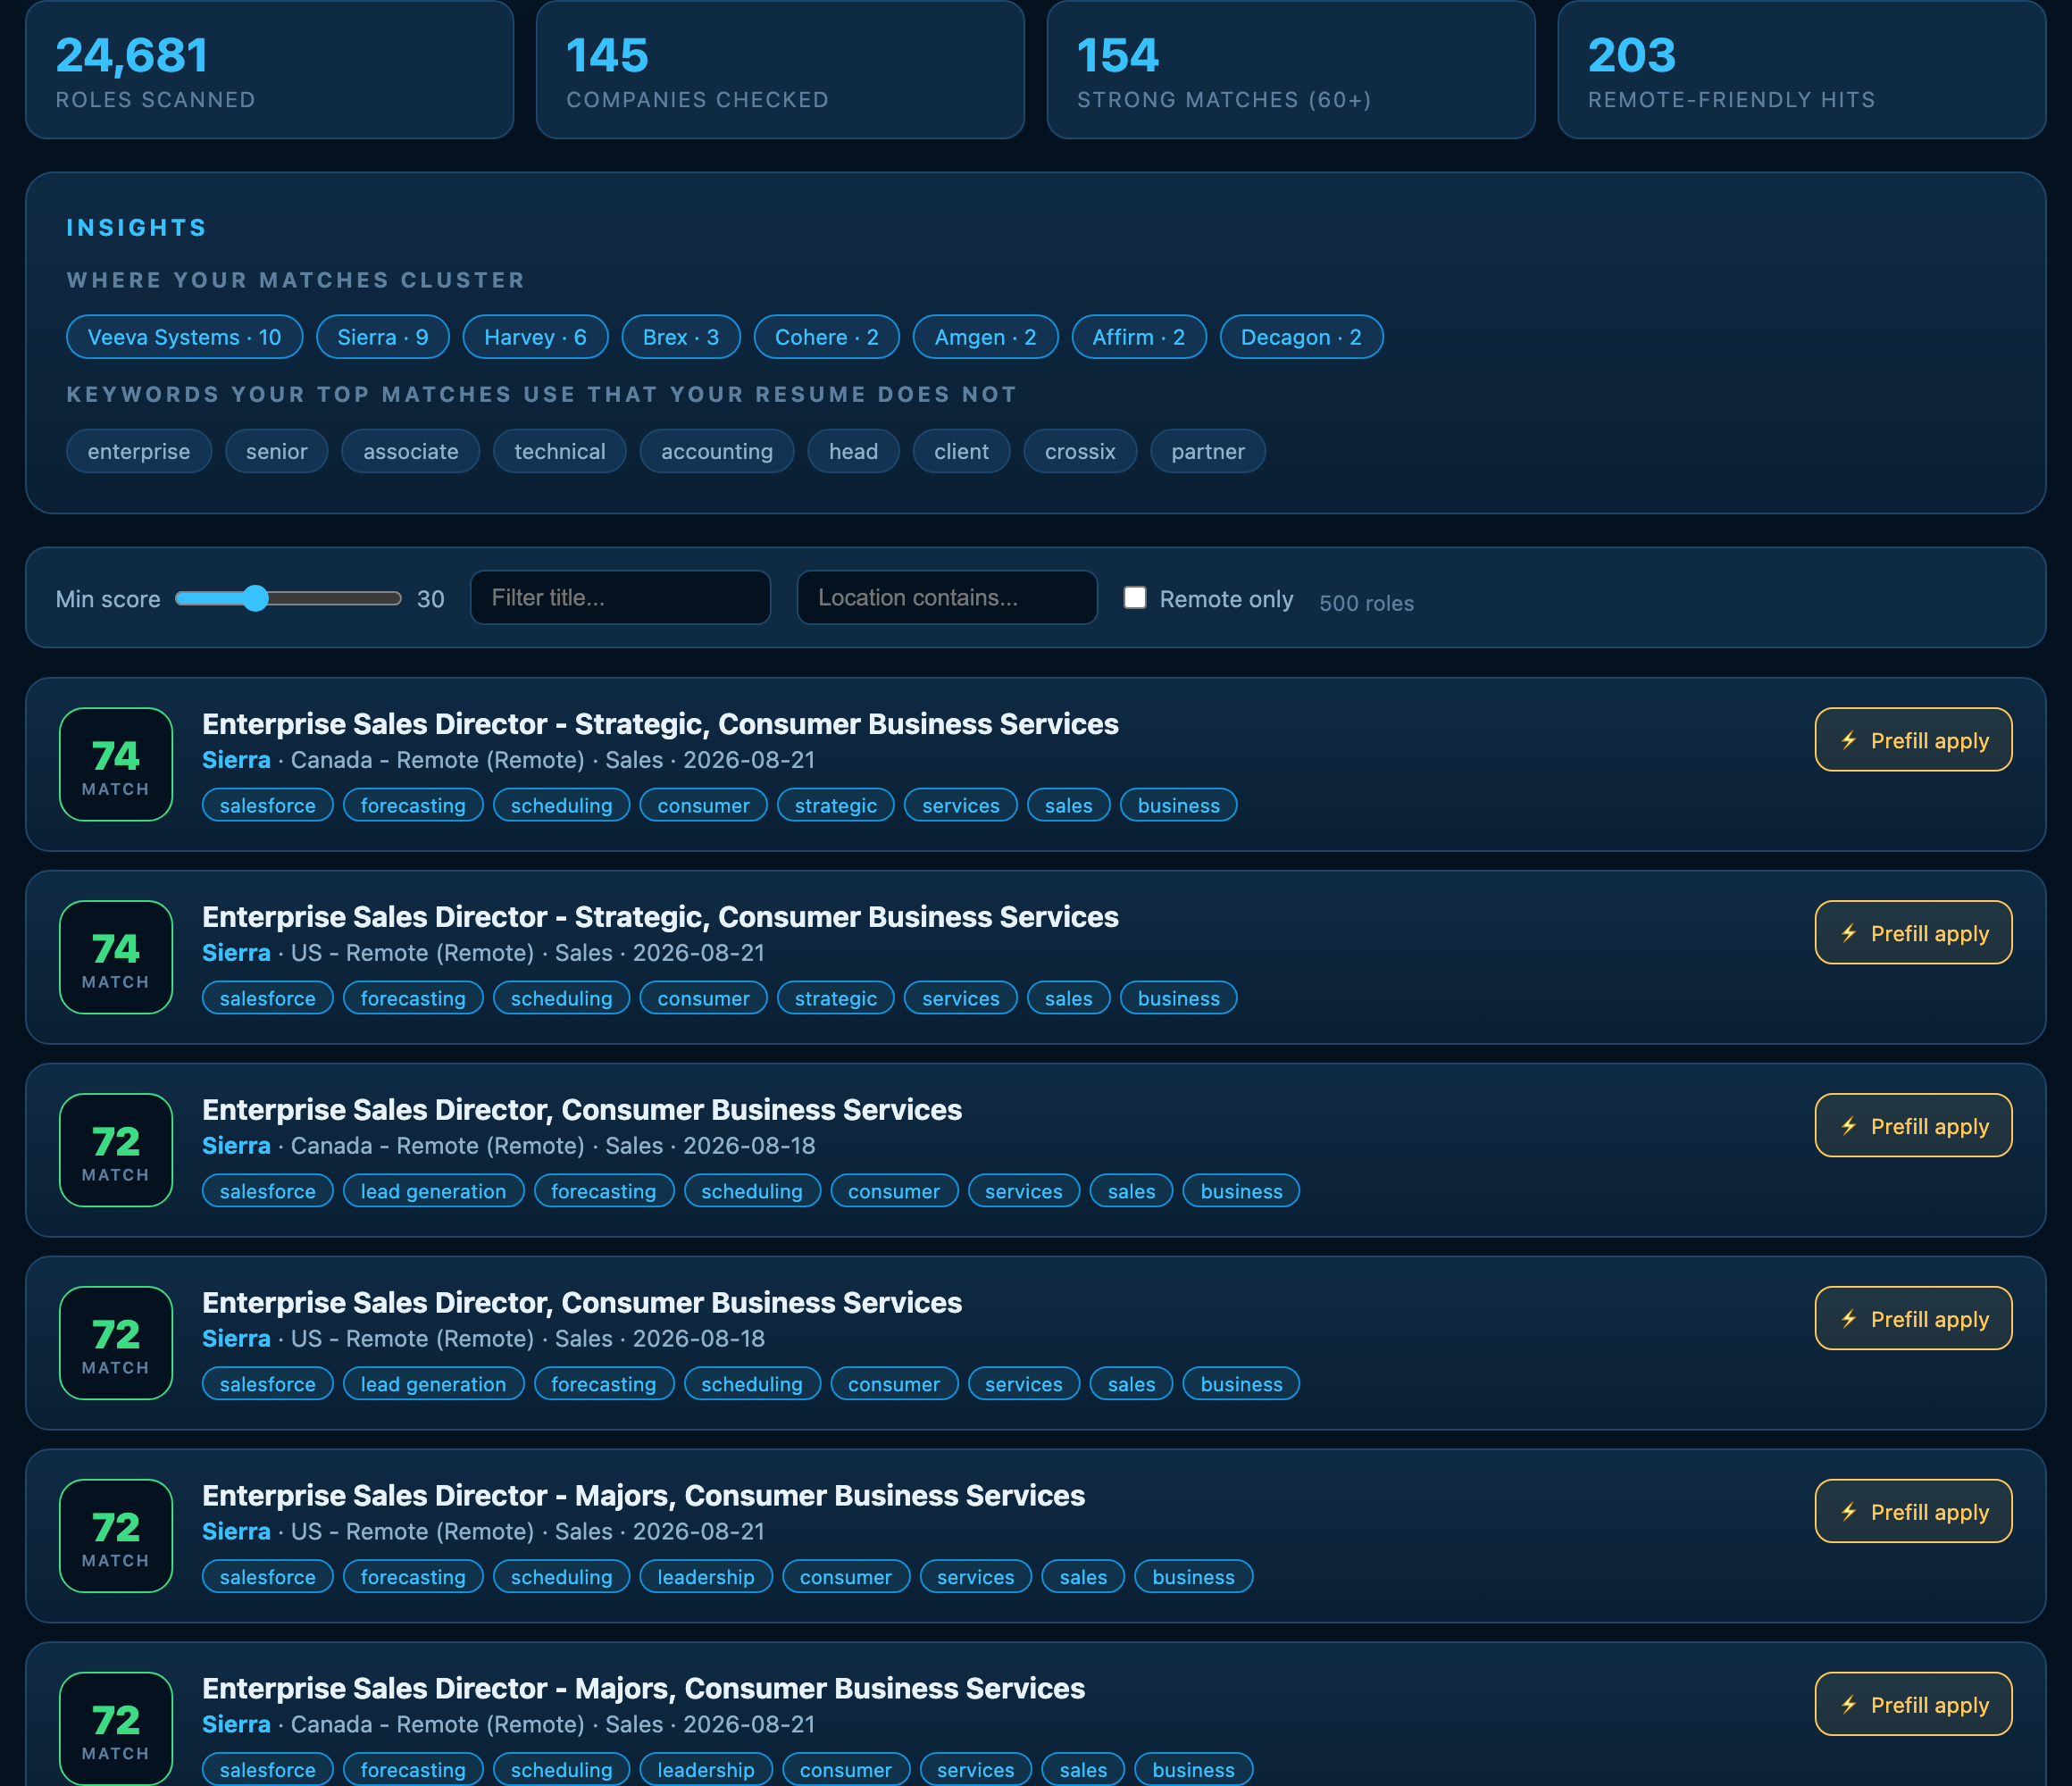Click the enterprise keyword chip
The width and height of the screenshot is (2072, 1786).
point(139,451)
